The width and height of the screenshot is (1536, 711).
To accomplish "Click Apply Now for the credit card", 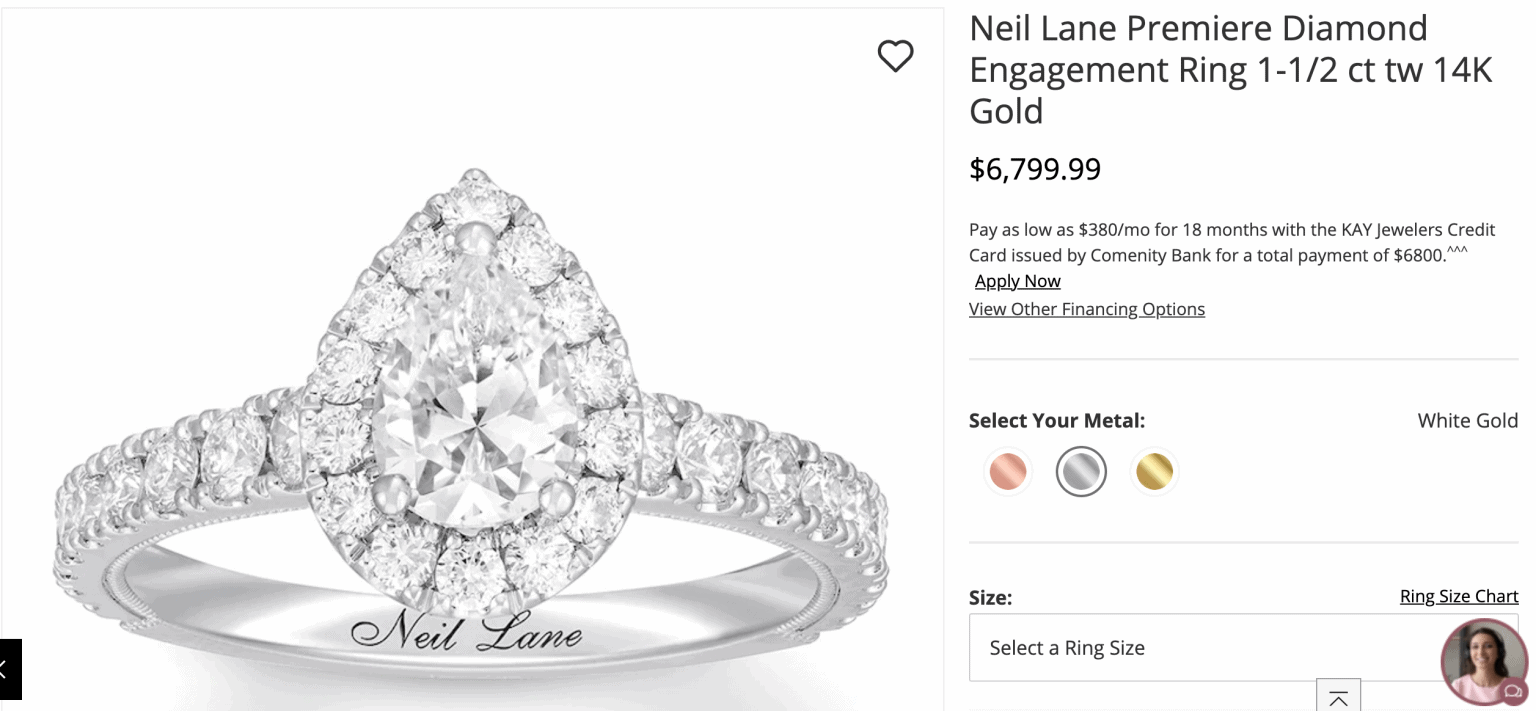I will (1017, 281).
